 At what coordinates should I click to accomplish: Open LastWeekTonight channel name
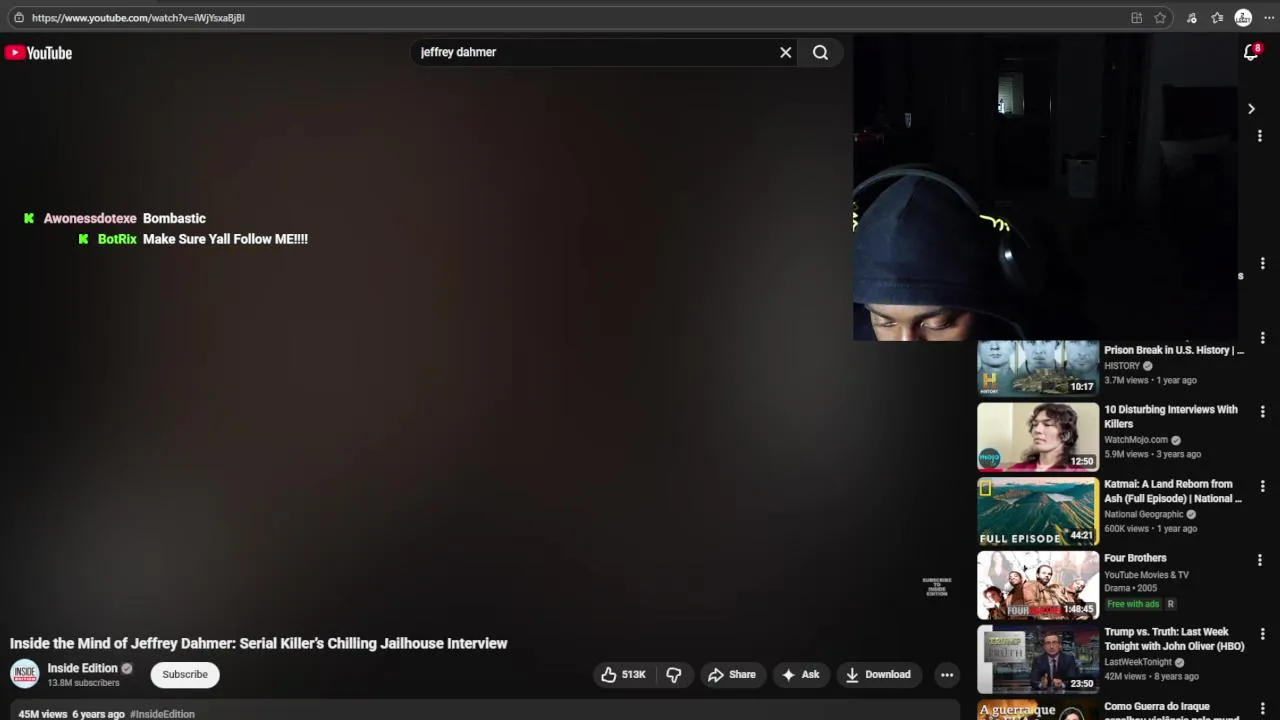pos(1138,662)
